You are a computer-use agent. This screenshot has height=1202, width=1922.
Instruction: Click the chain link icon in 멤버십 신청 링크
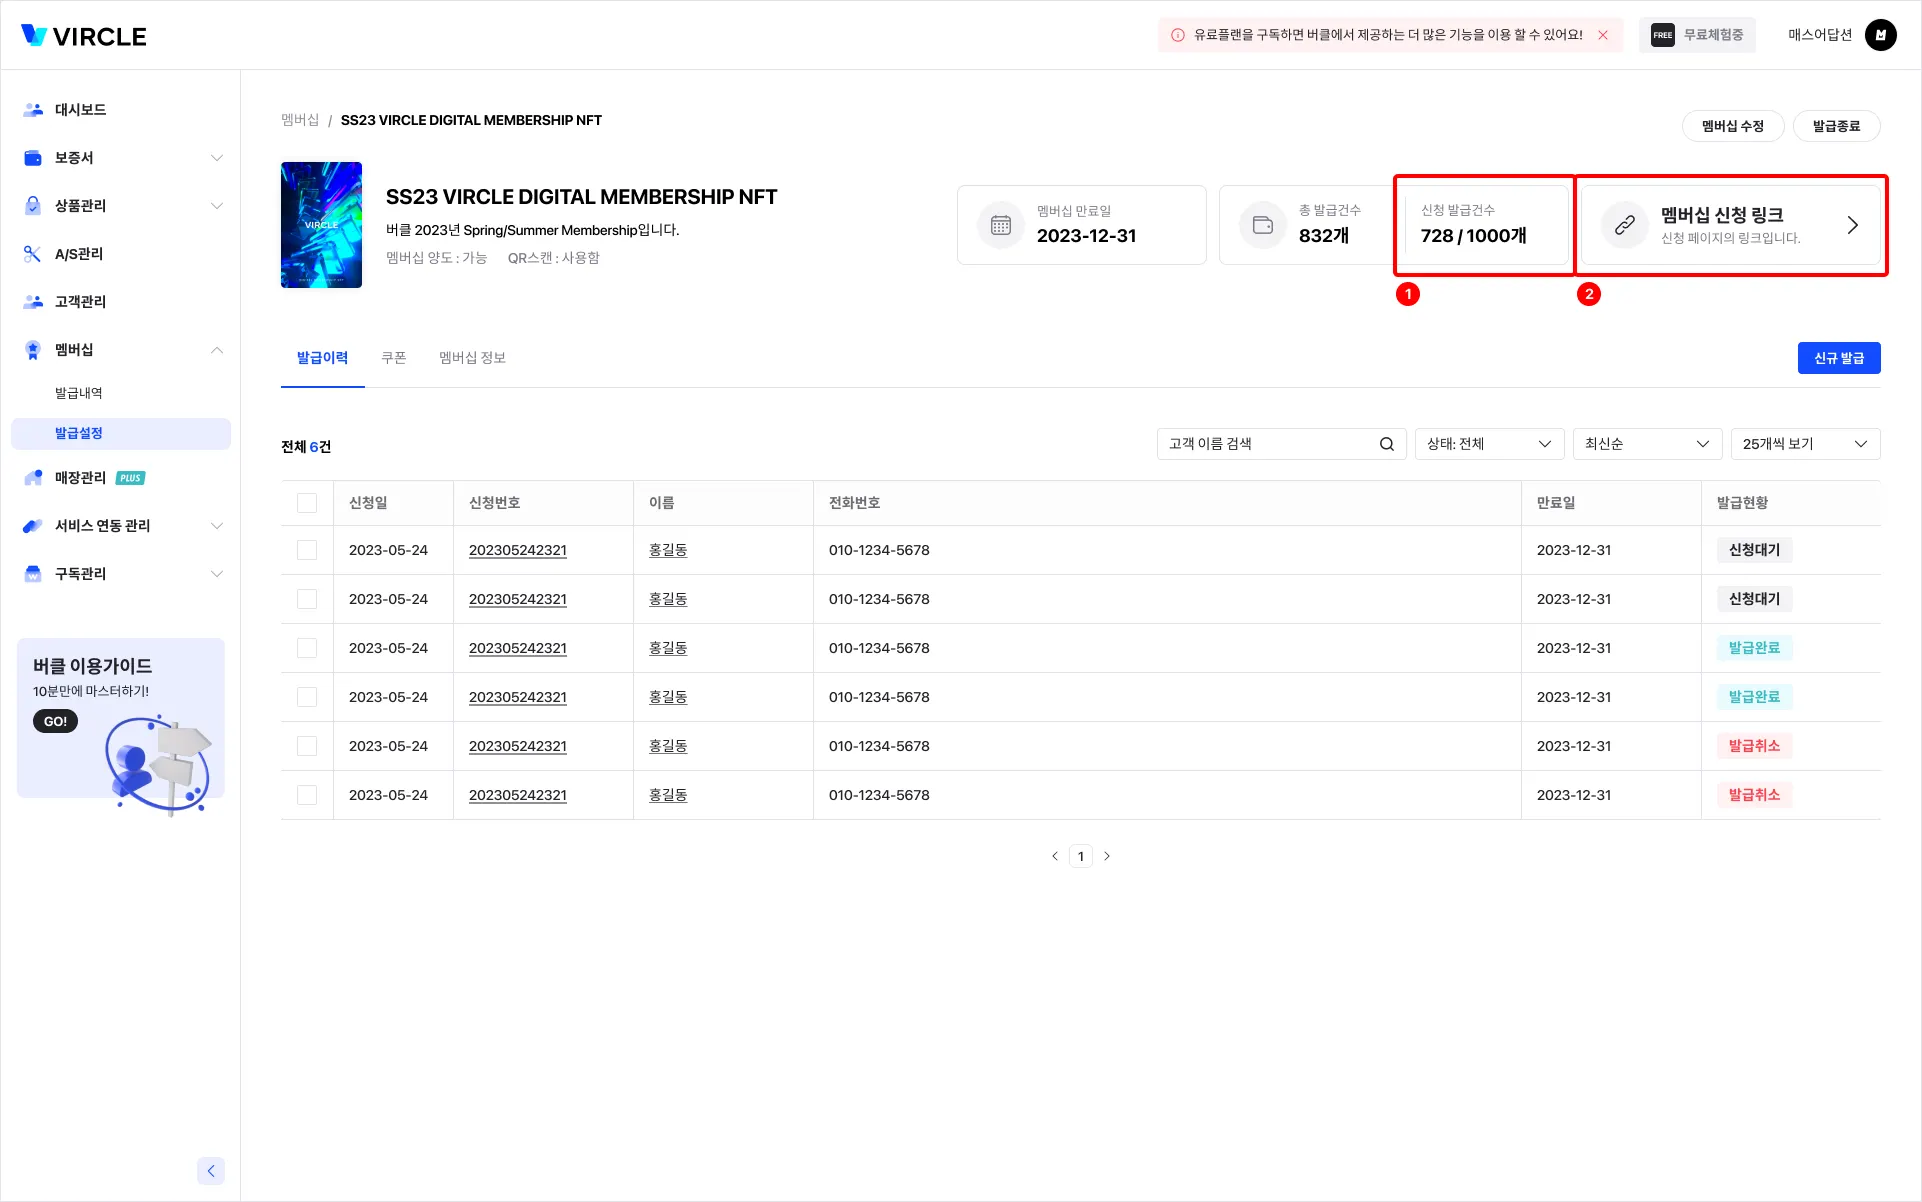coord(1624,225)
